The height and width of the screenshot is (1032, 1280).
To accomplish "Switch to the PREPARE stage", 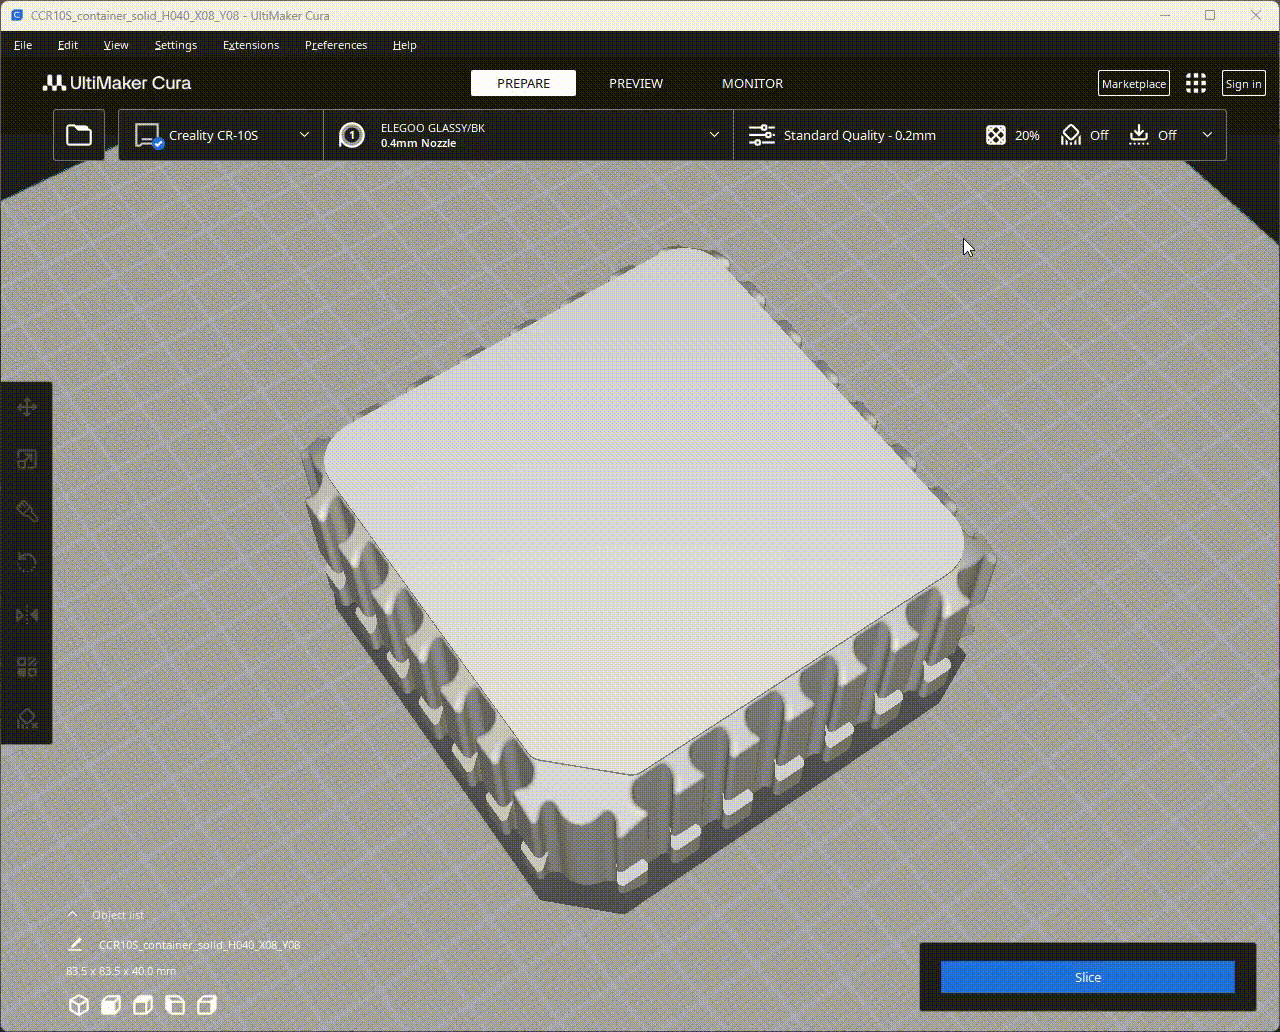I will tap(523, 83).
